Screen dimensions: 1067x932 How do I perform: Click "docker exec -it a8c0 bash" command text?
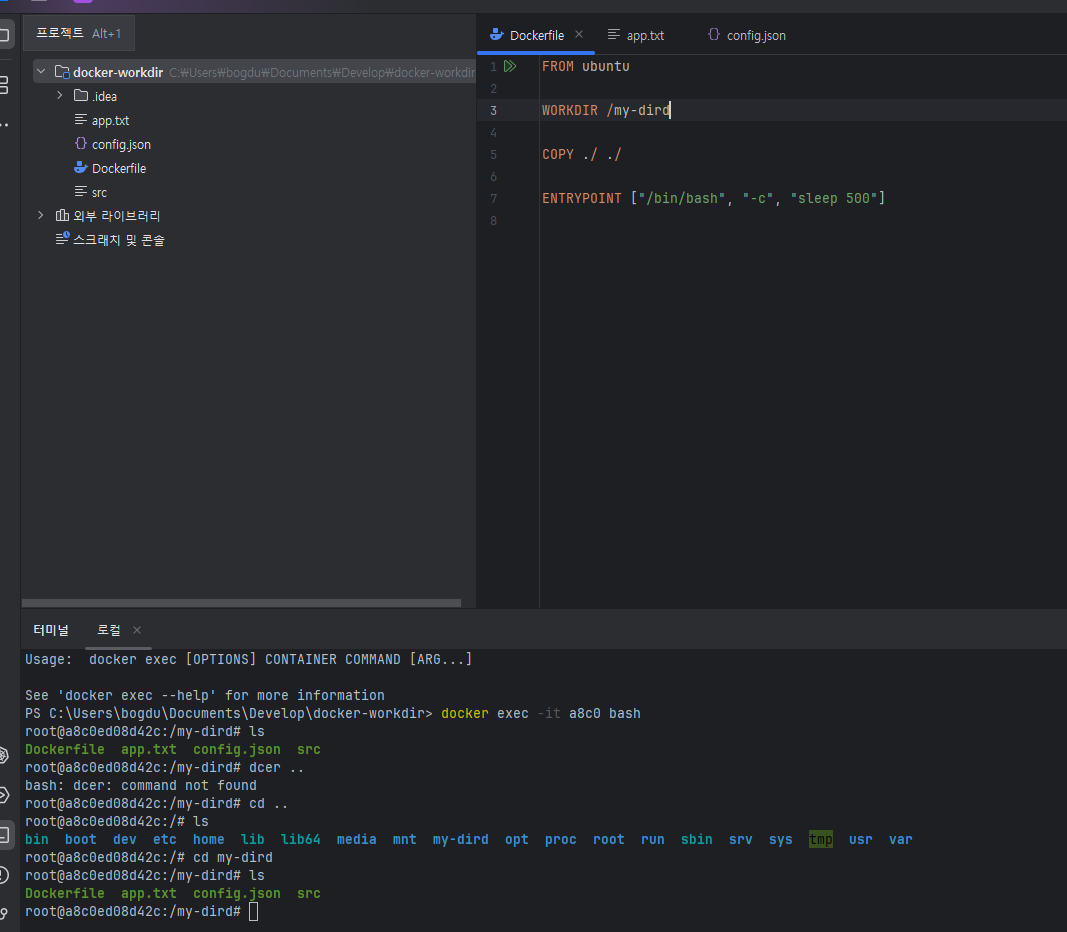coord(540,714)
